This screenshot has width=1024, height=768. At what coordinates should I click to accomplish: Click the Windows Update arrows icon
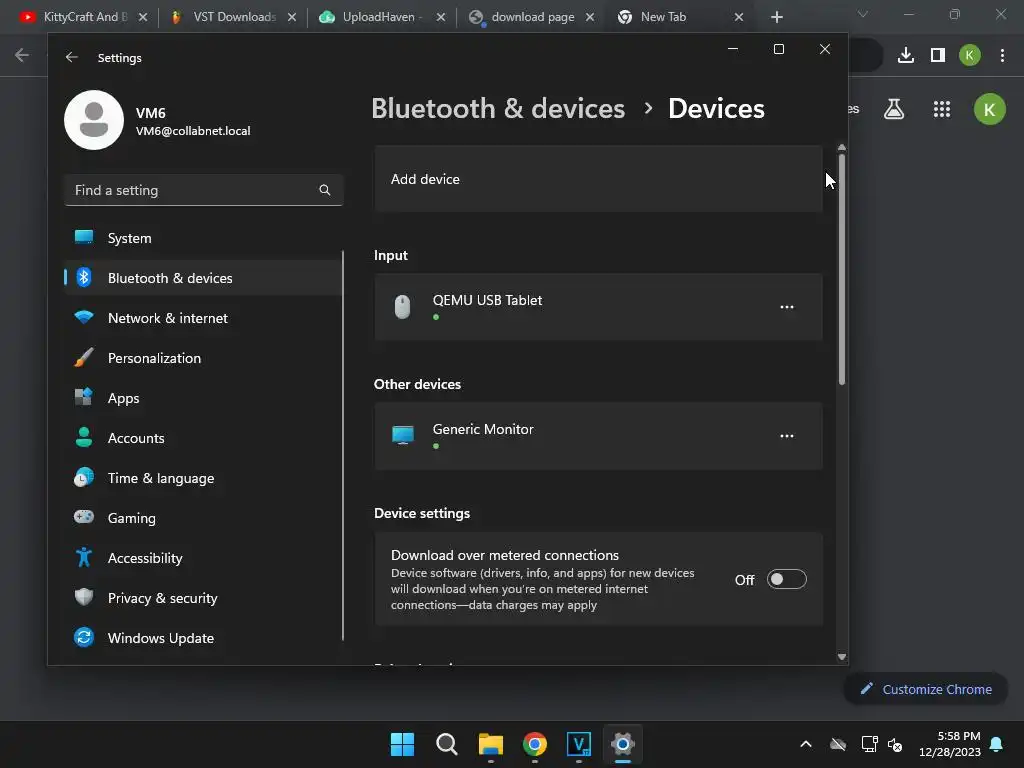(x=84, y=637)
